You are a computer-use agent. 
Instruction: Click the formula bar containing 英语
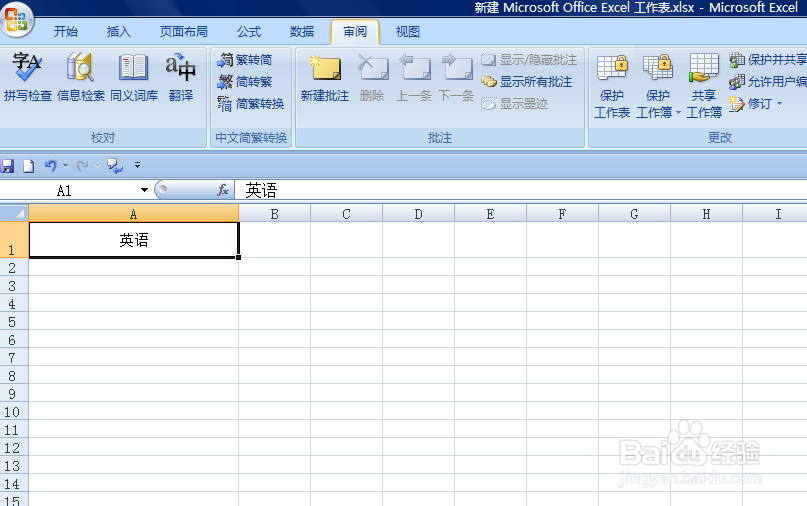coord(520,190)
